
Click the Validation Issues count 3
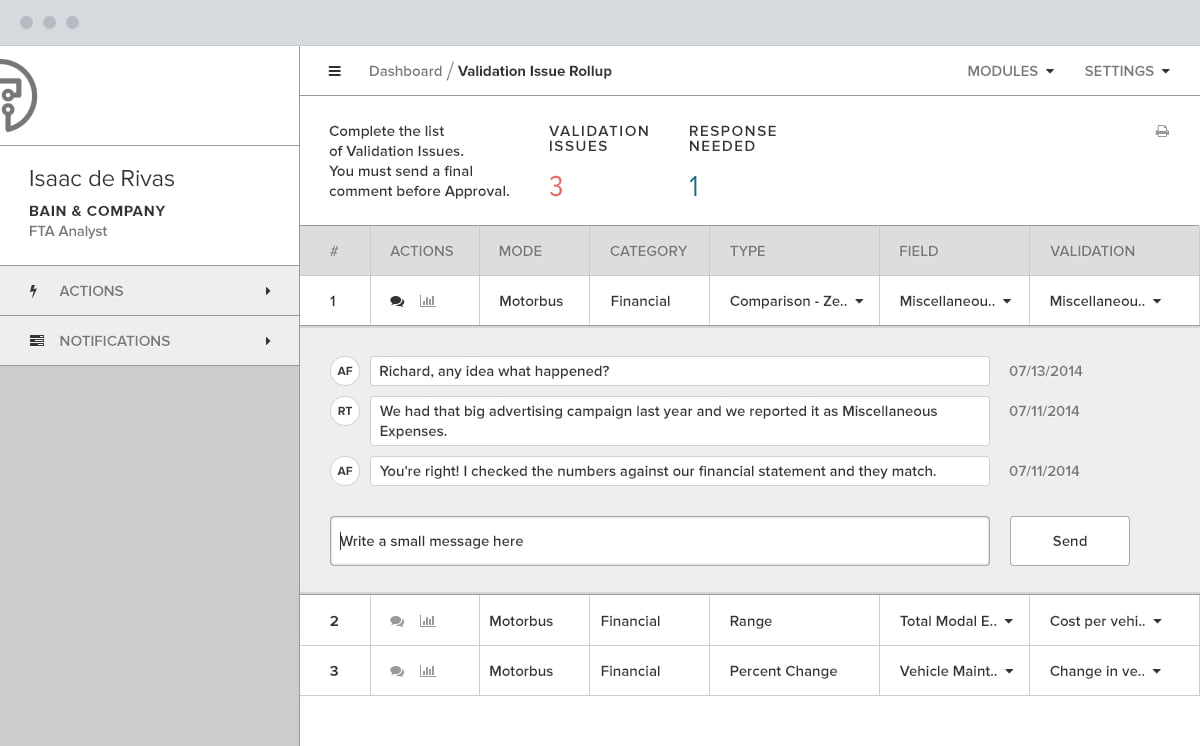556,186
